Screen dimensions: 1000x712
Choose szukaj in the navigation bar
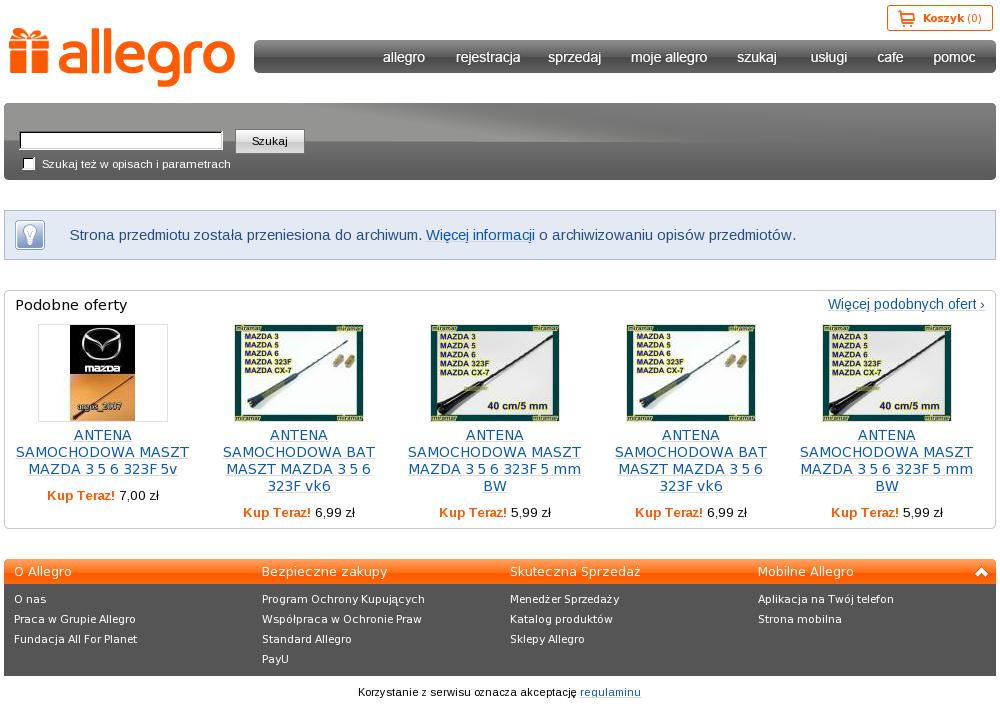(756, 57)
